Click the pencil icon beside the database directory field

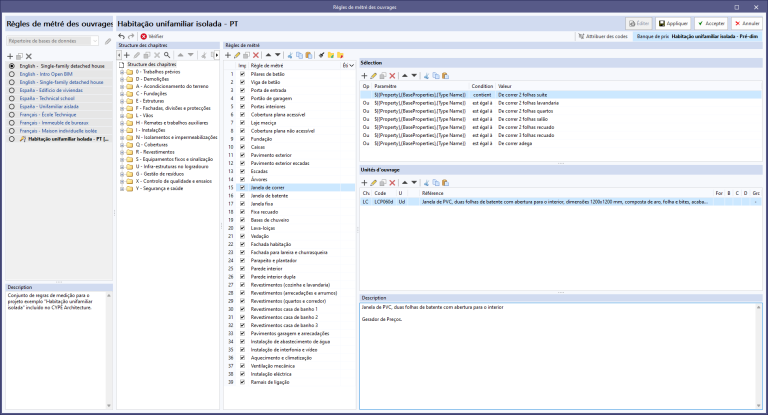coord(108,41)
